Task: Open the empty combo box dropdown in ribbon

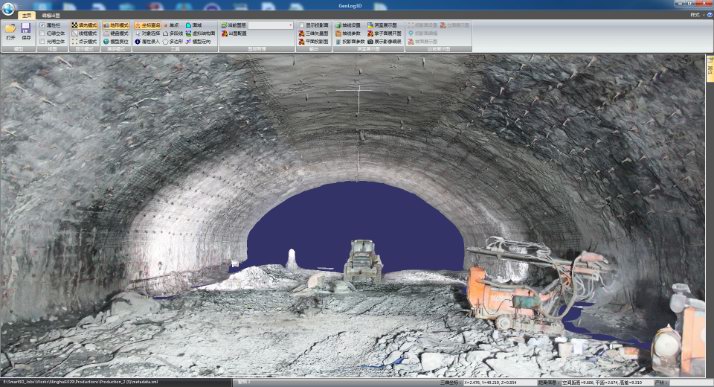Action: click(270, 25)
